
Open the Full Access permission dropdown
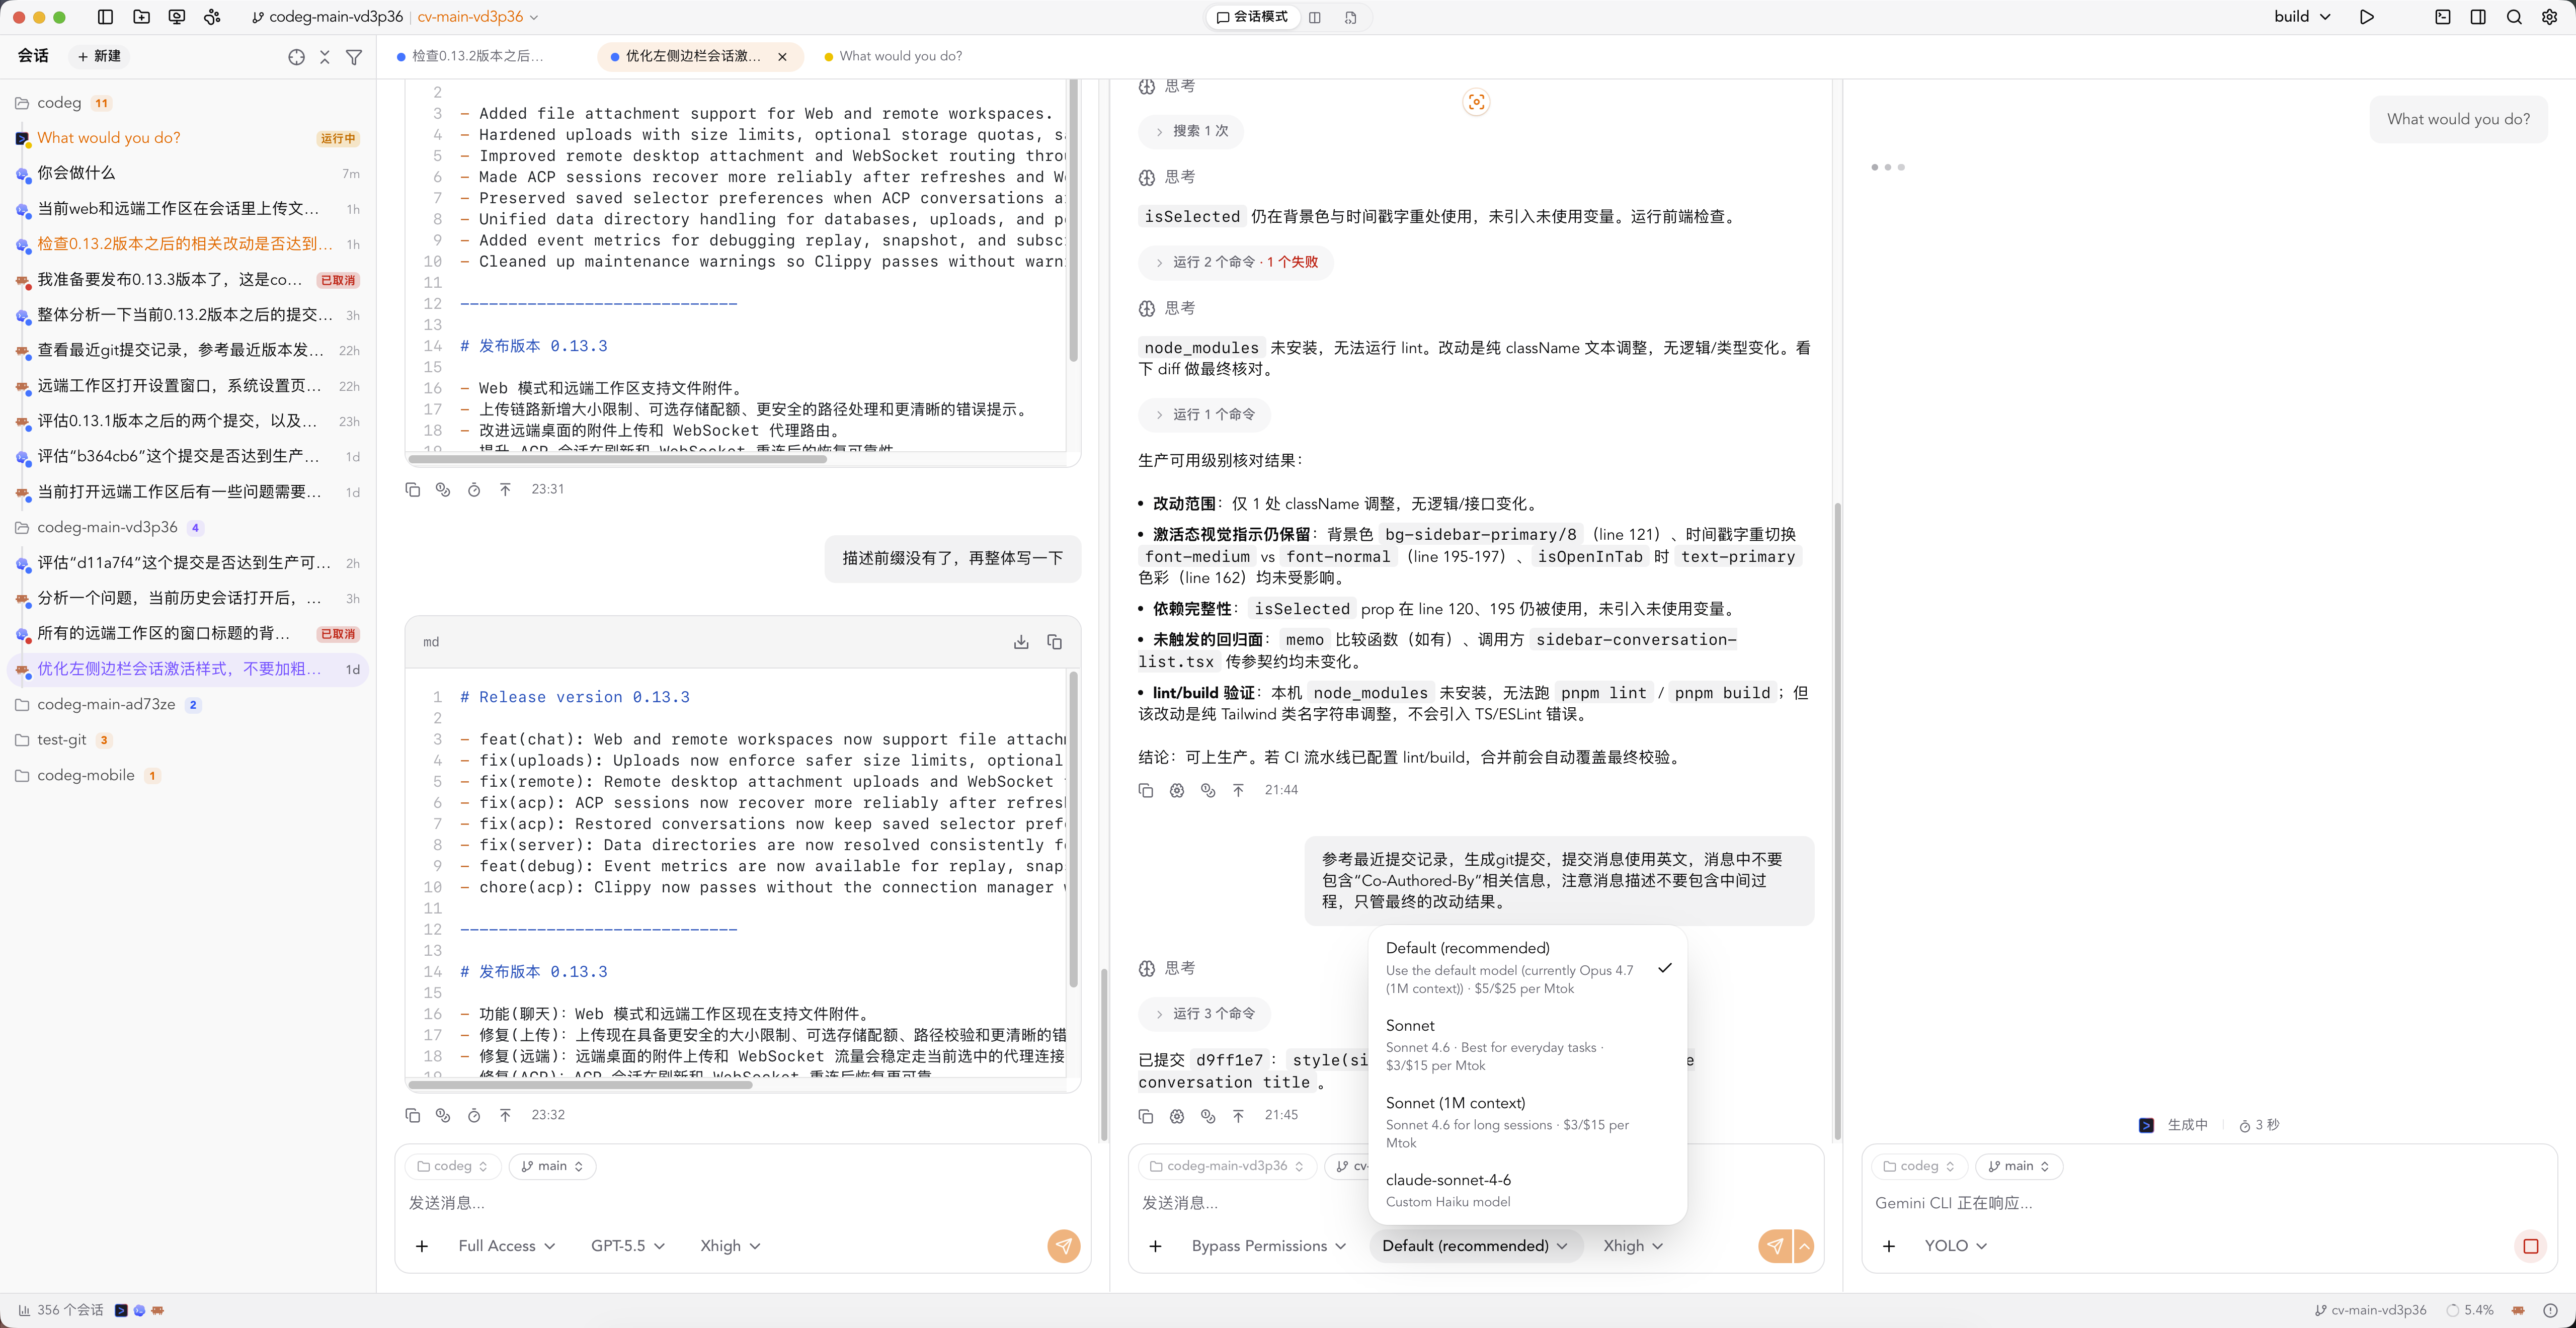[x=507, y=1246]
